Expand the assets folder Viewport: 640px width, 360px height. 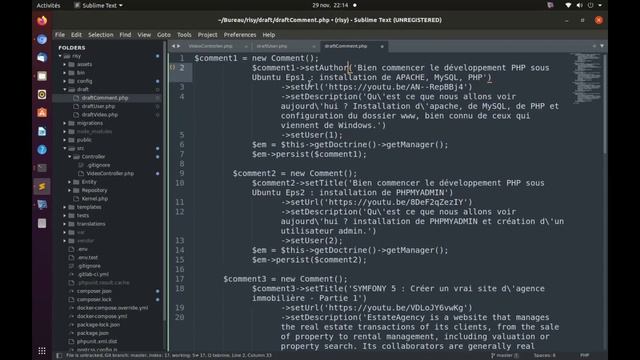65,64
